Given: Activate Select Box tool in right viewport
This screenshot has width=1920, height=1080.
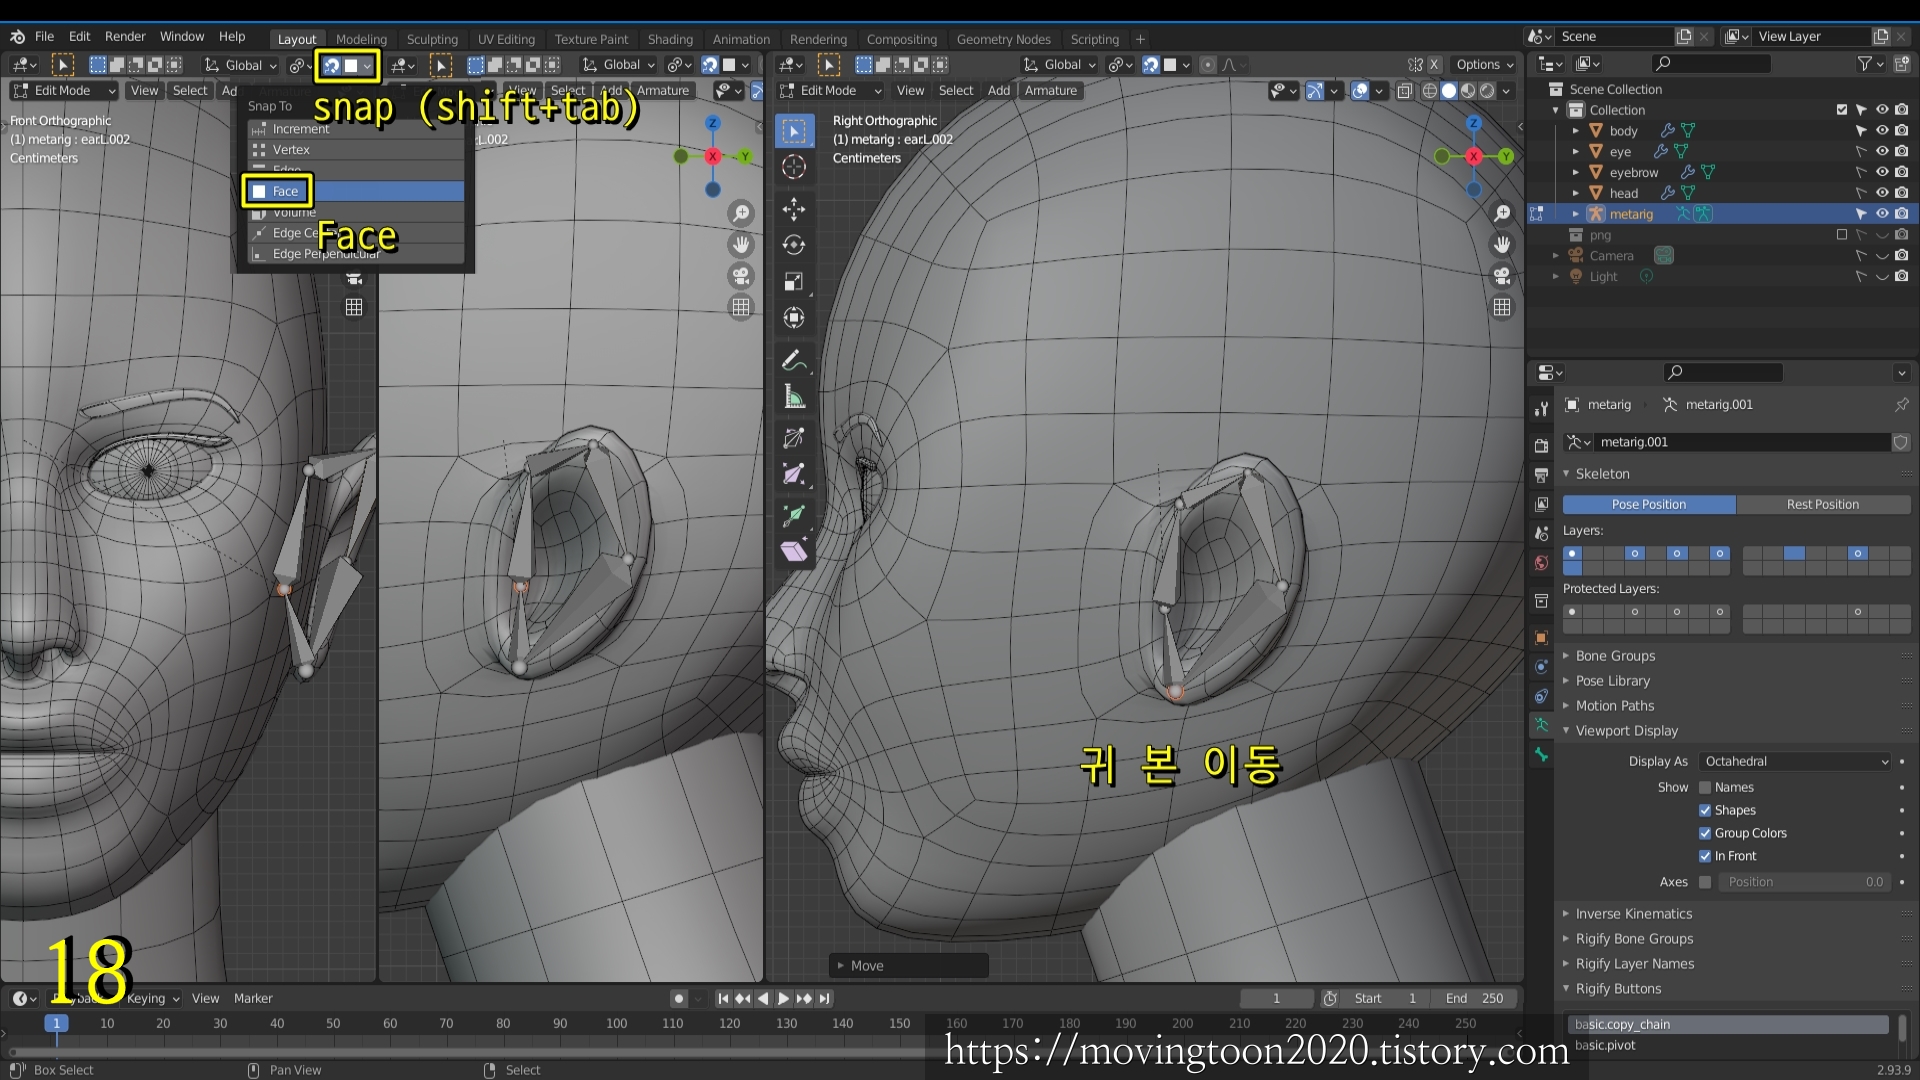Looking at the screenshot, I should (794, 131).
